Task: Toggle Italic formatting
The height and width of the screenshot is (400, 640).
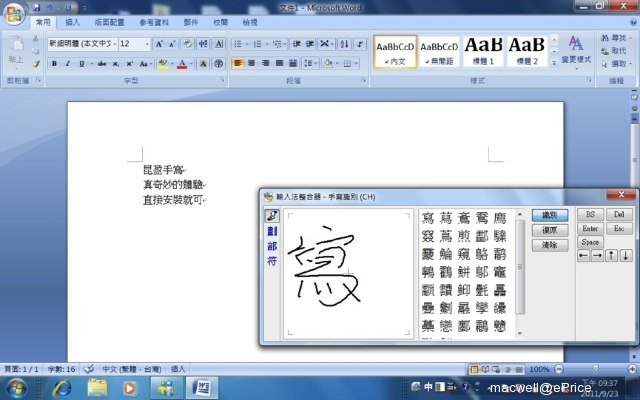Action: click(68, 64)
